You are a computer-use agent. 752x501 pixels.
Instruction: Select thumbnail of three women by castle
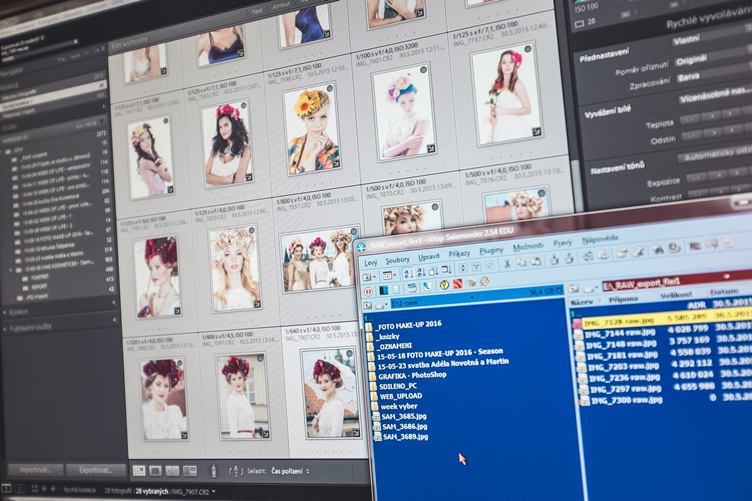(320, 260)
